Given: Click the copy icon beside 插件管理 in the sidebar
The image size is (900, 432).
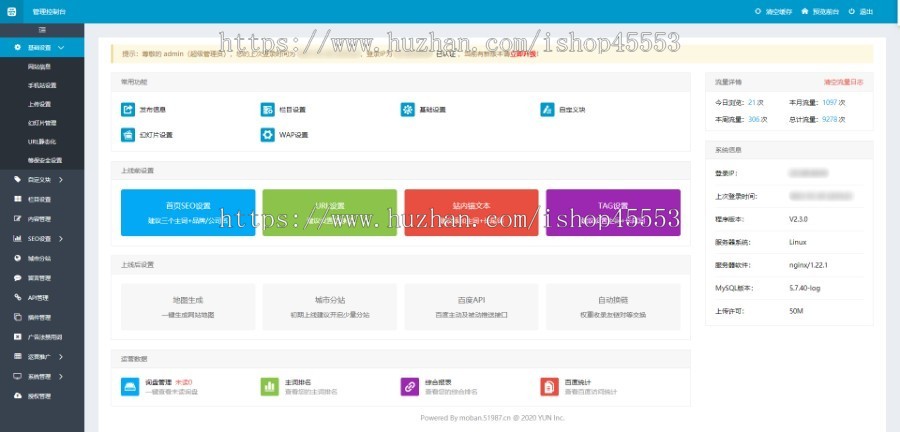Looking at the screenshot, I should click(x=18, y=317).
